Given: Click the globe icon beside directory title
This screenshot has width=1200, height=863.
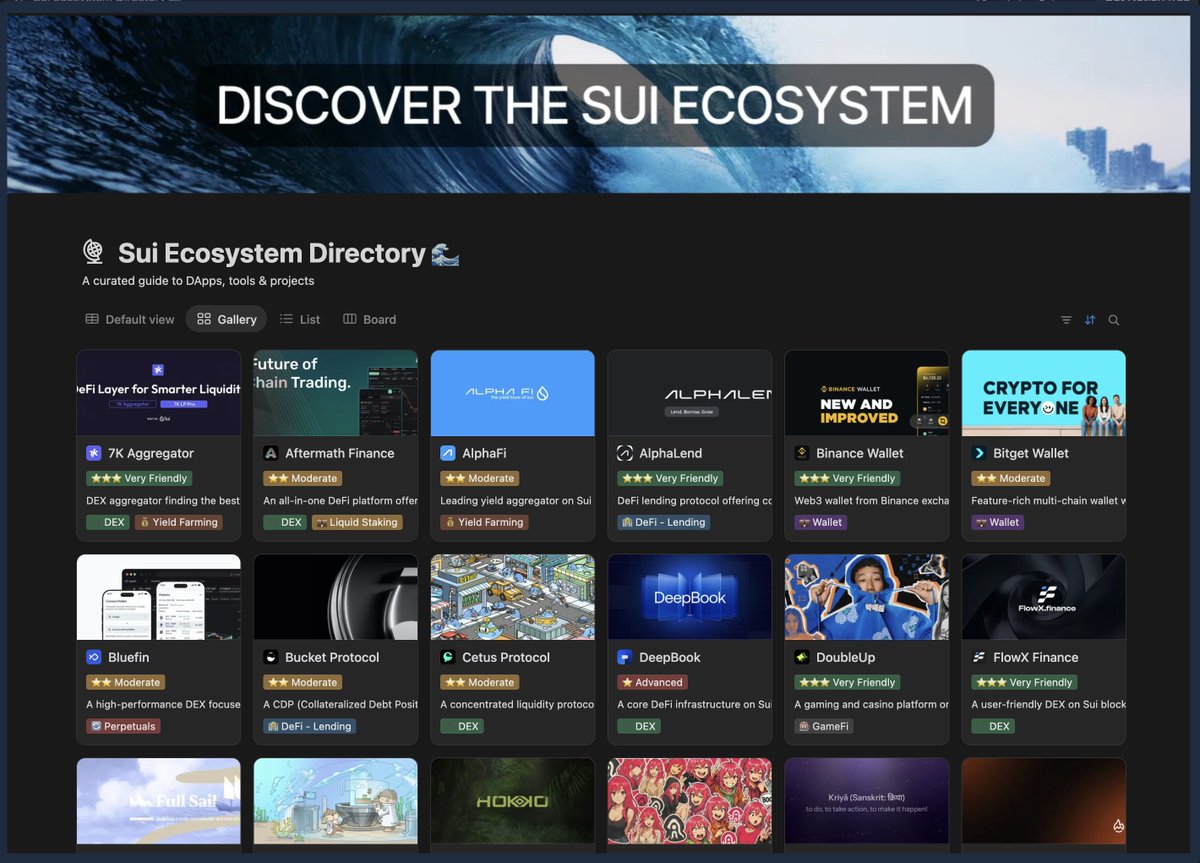Looking at the screenshot, I should (93, 252).
